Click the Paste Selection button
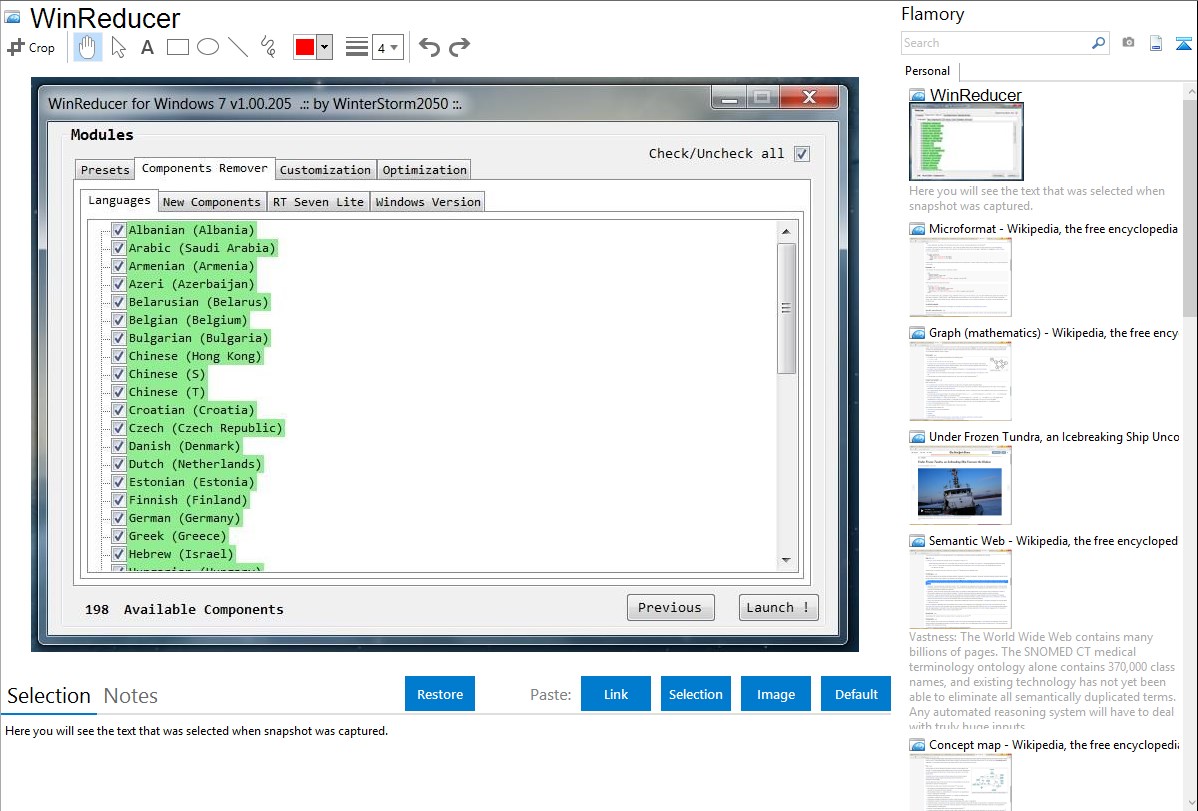The height and width of the screenshot is (811, 1198). [x=695, y=694]
